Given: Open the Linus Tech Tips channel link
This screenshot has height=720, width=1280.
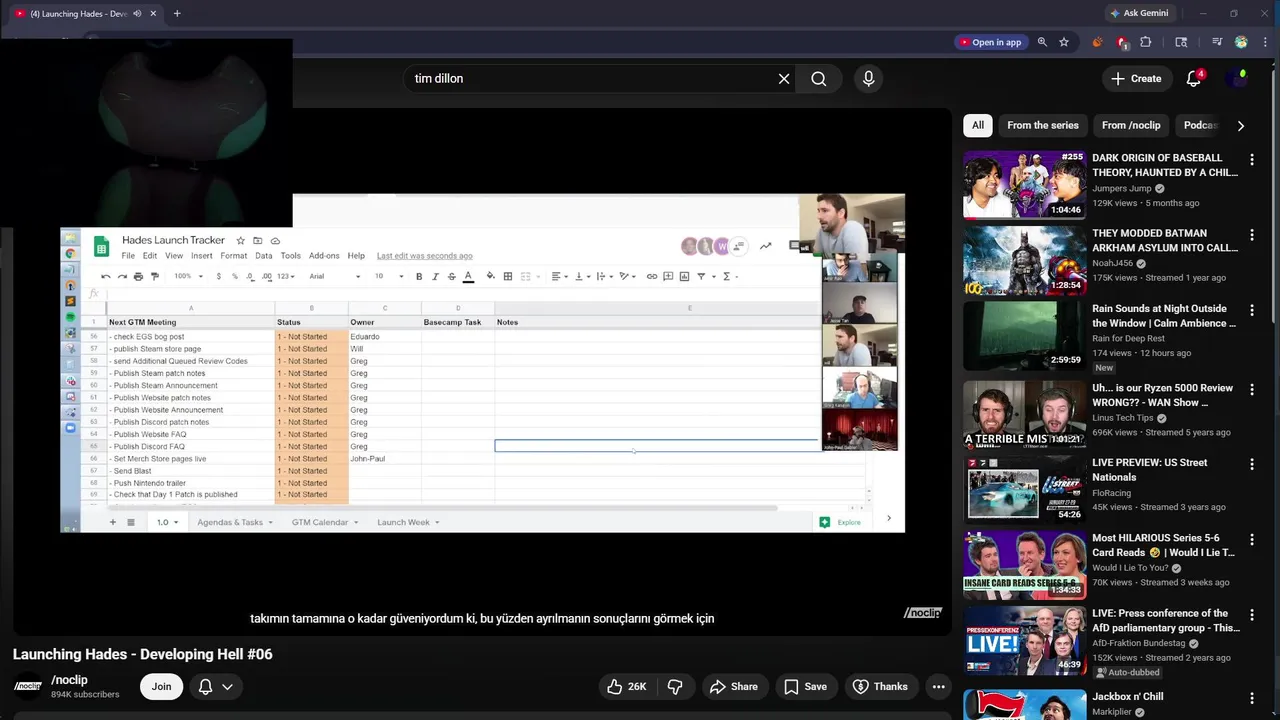Looking at the screenshot, I should pos(1123,418).
